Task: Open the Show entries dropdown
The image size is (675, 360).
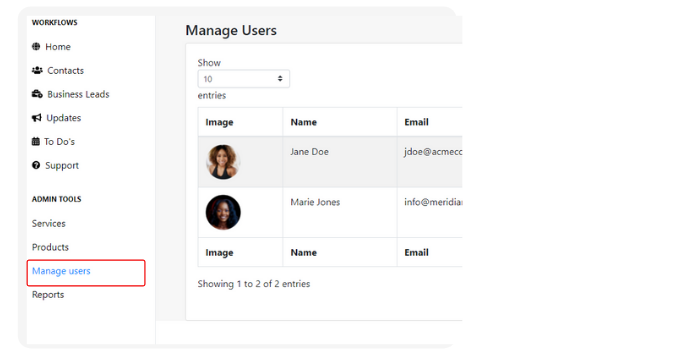Action: tap(244, 79)
